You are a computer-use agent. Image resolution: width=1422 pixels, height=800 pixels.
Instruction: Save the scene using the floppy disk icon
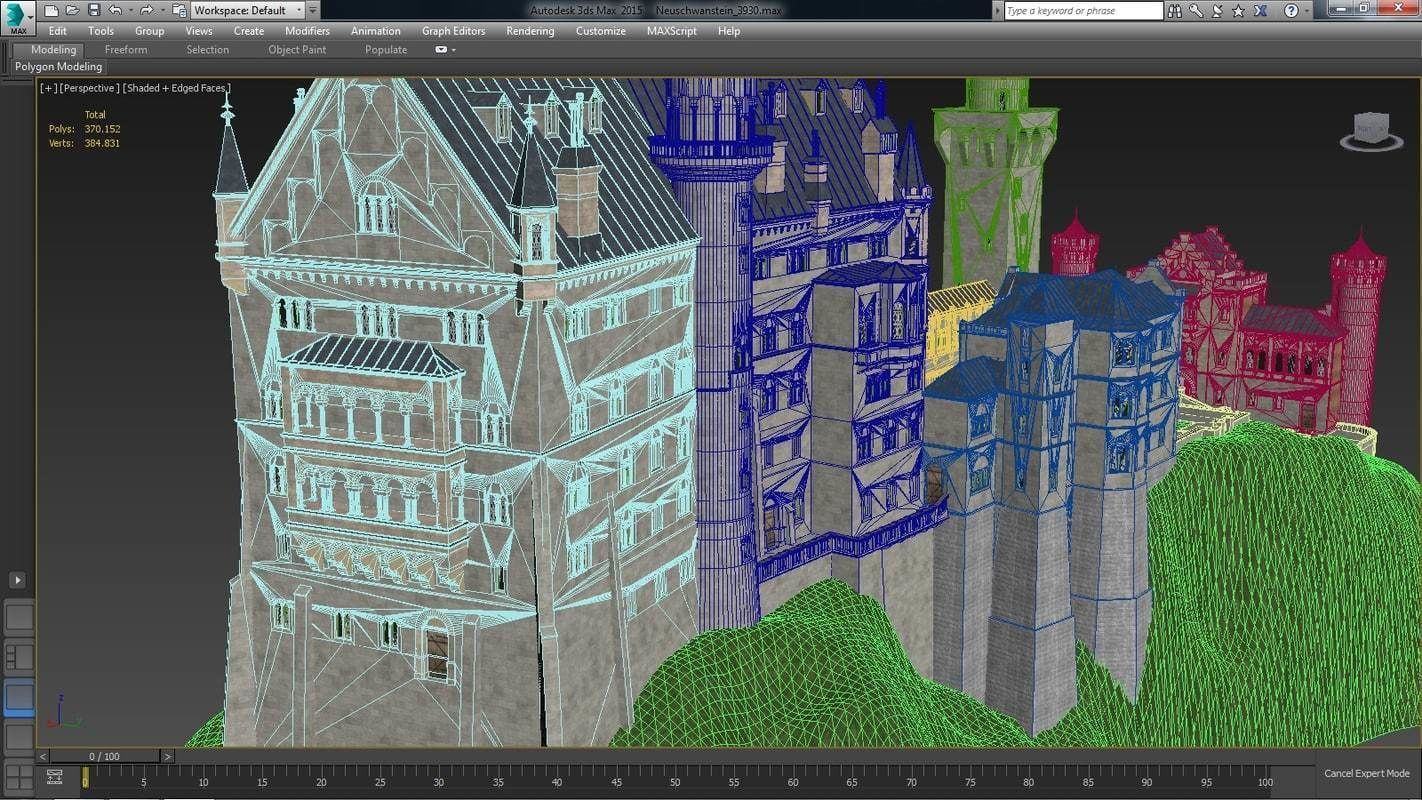(94, 10)
